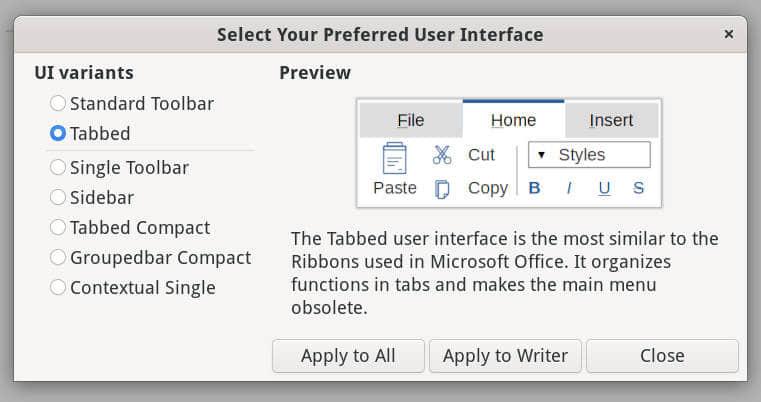Close the dialog with the X icon

click(x=729, y=34)
